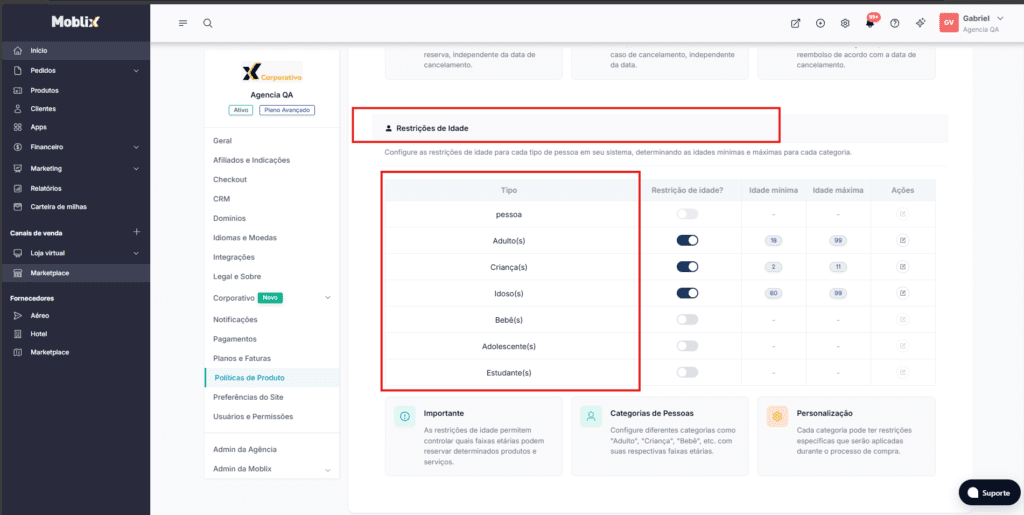Click the Moblix logo
1024x515 pixels.
(76, 22)
